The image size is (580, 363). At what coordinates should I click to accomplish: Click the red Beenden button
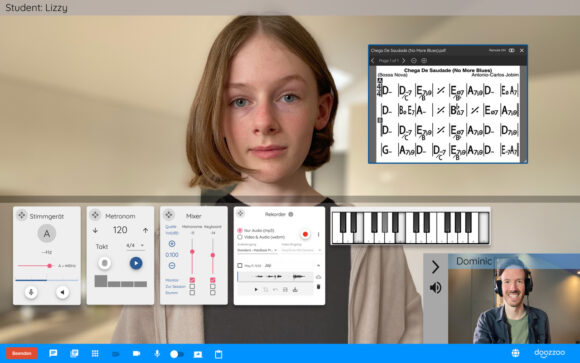(x=21, y=353)
